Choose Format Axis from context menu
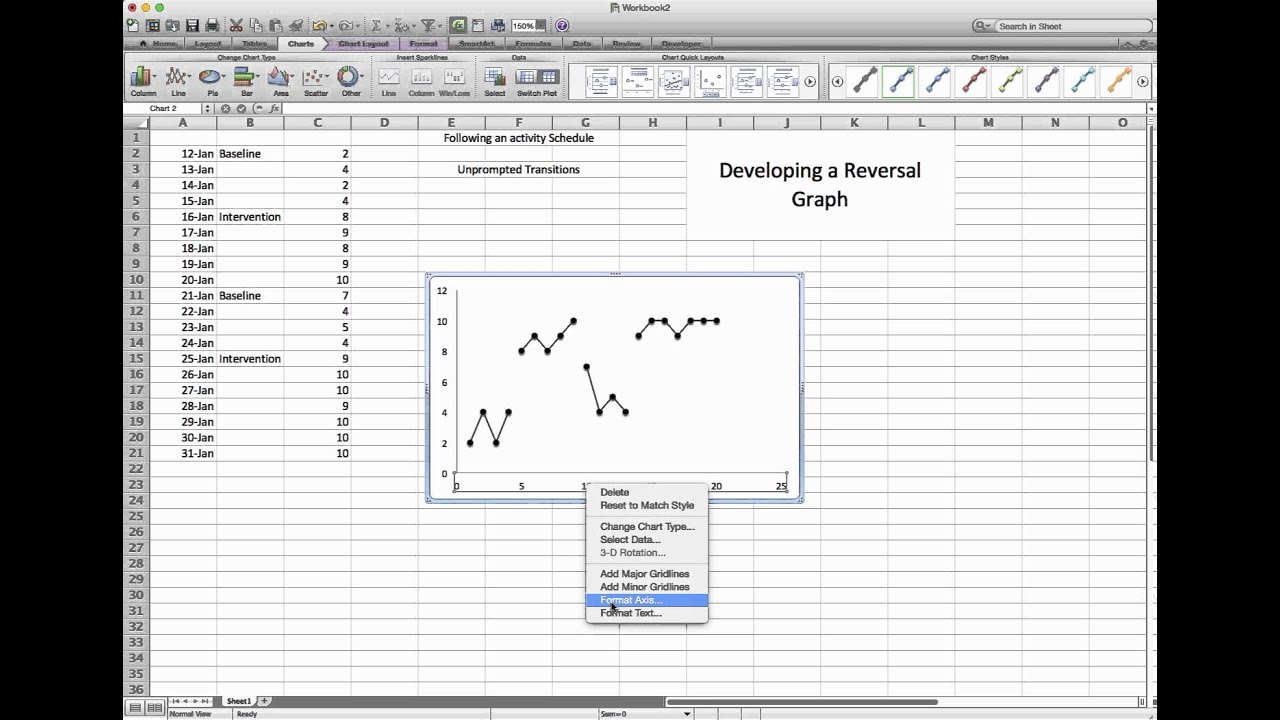 click(646, 600)
